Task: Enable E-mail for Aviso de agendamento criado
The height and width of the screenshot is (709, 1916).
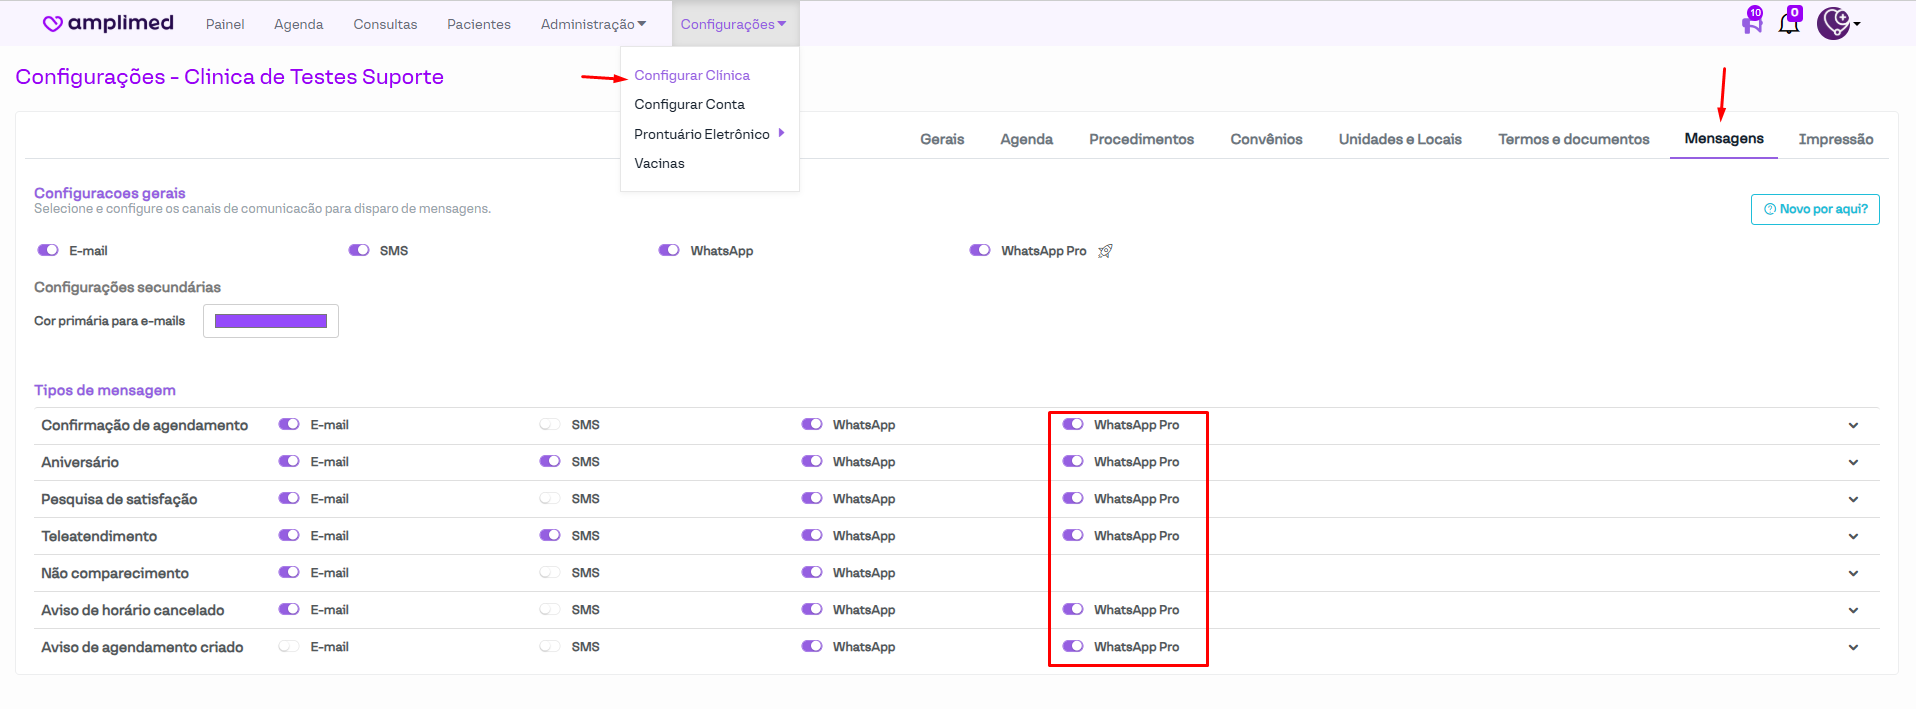Action: click(x=289, y=647)
